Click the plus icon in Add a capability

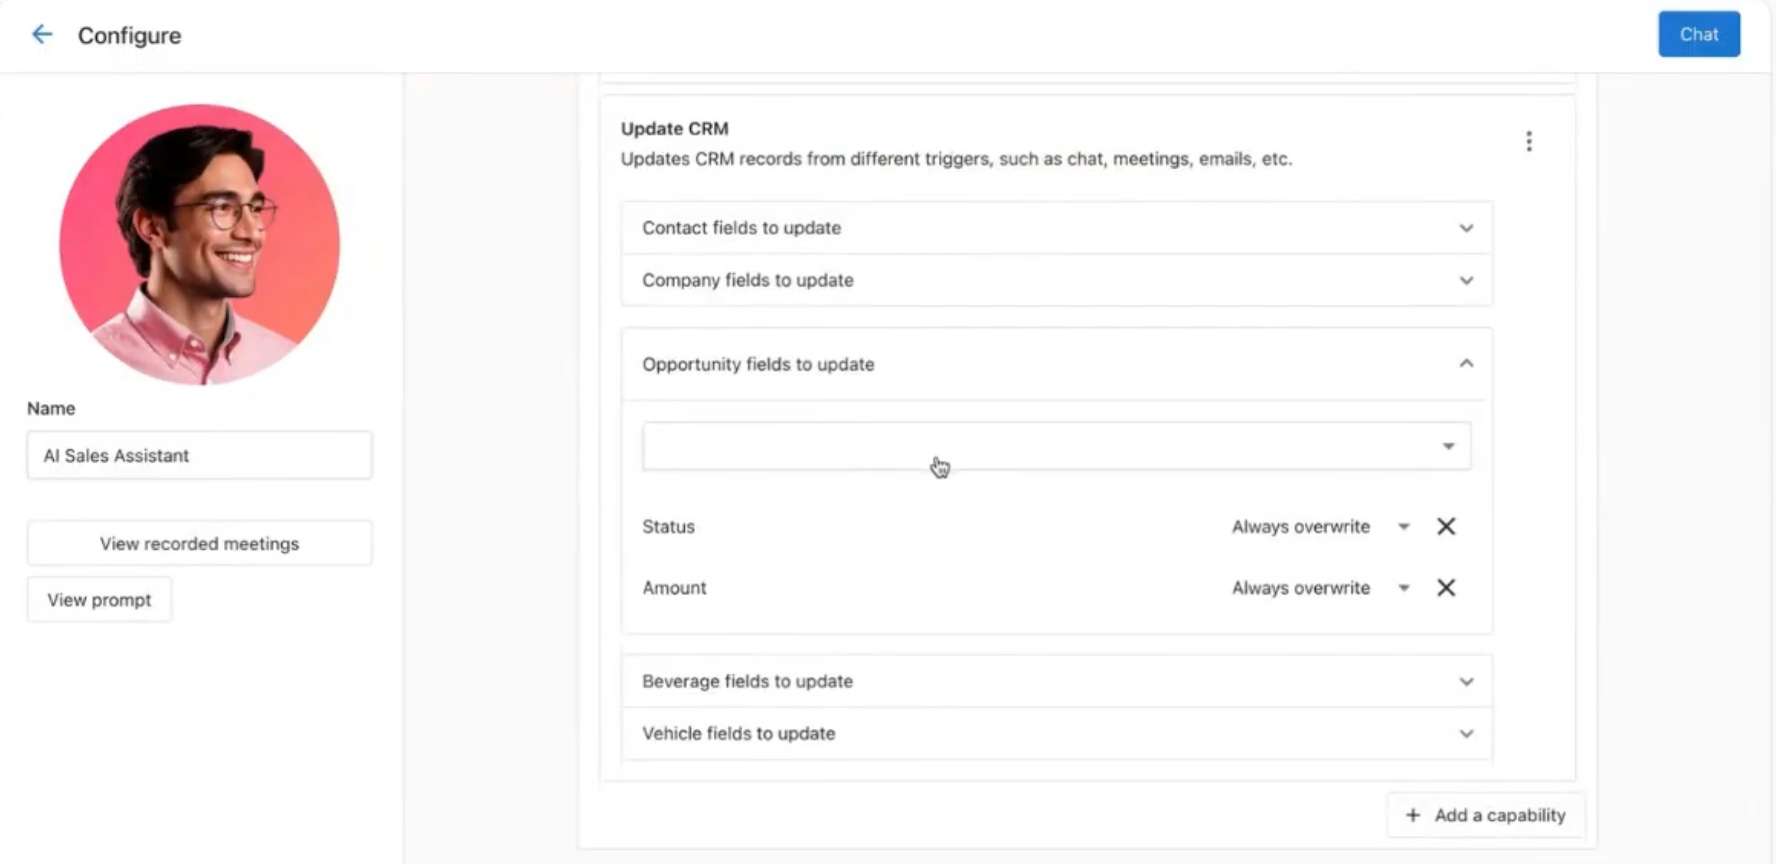[1413, 816]
